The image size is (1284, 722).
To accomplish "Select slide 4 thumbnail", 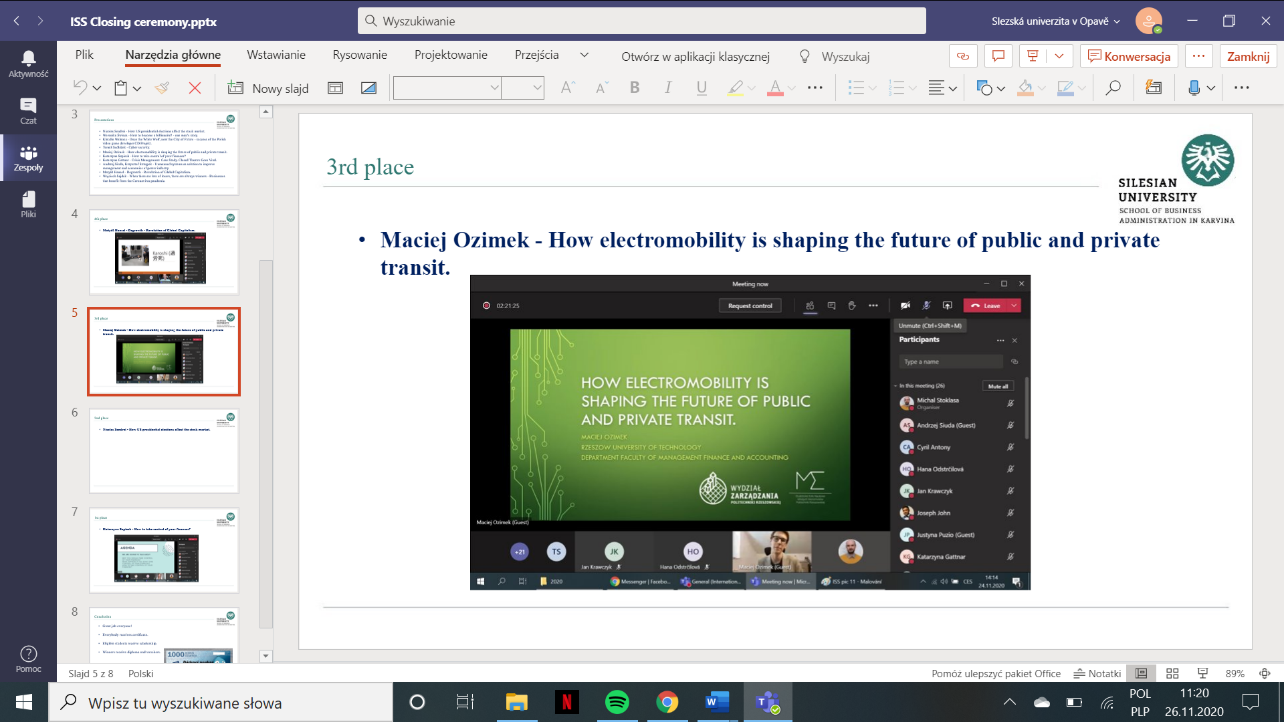I will 164,252.
